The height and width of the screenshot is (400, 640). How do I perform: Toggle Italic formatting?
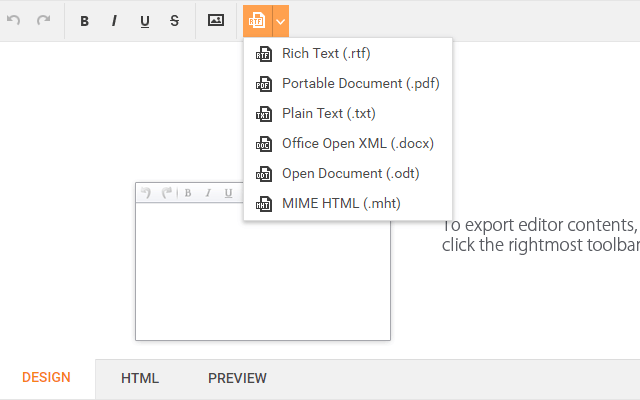[114, 20]
